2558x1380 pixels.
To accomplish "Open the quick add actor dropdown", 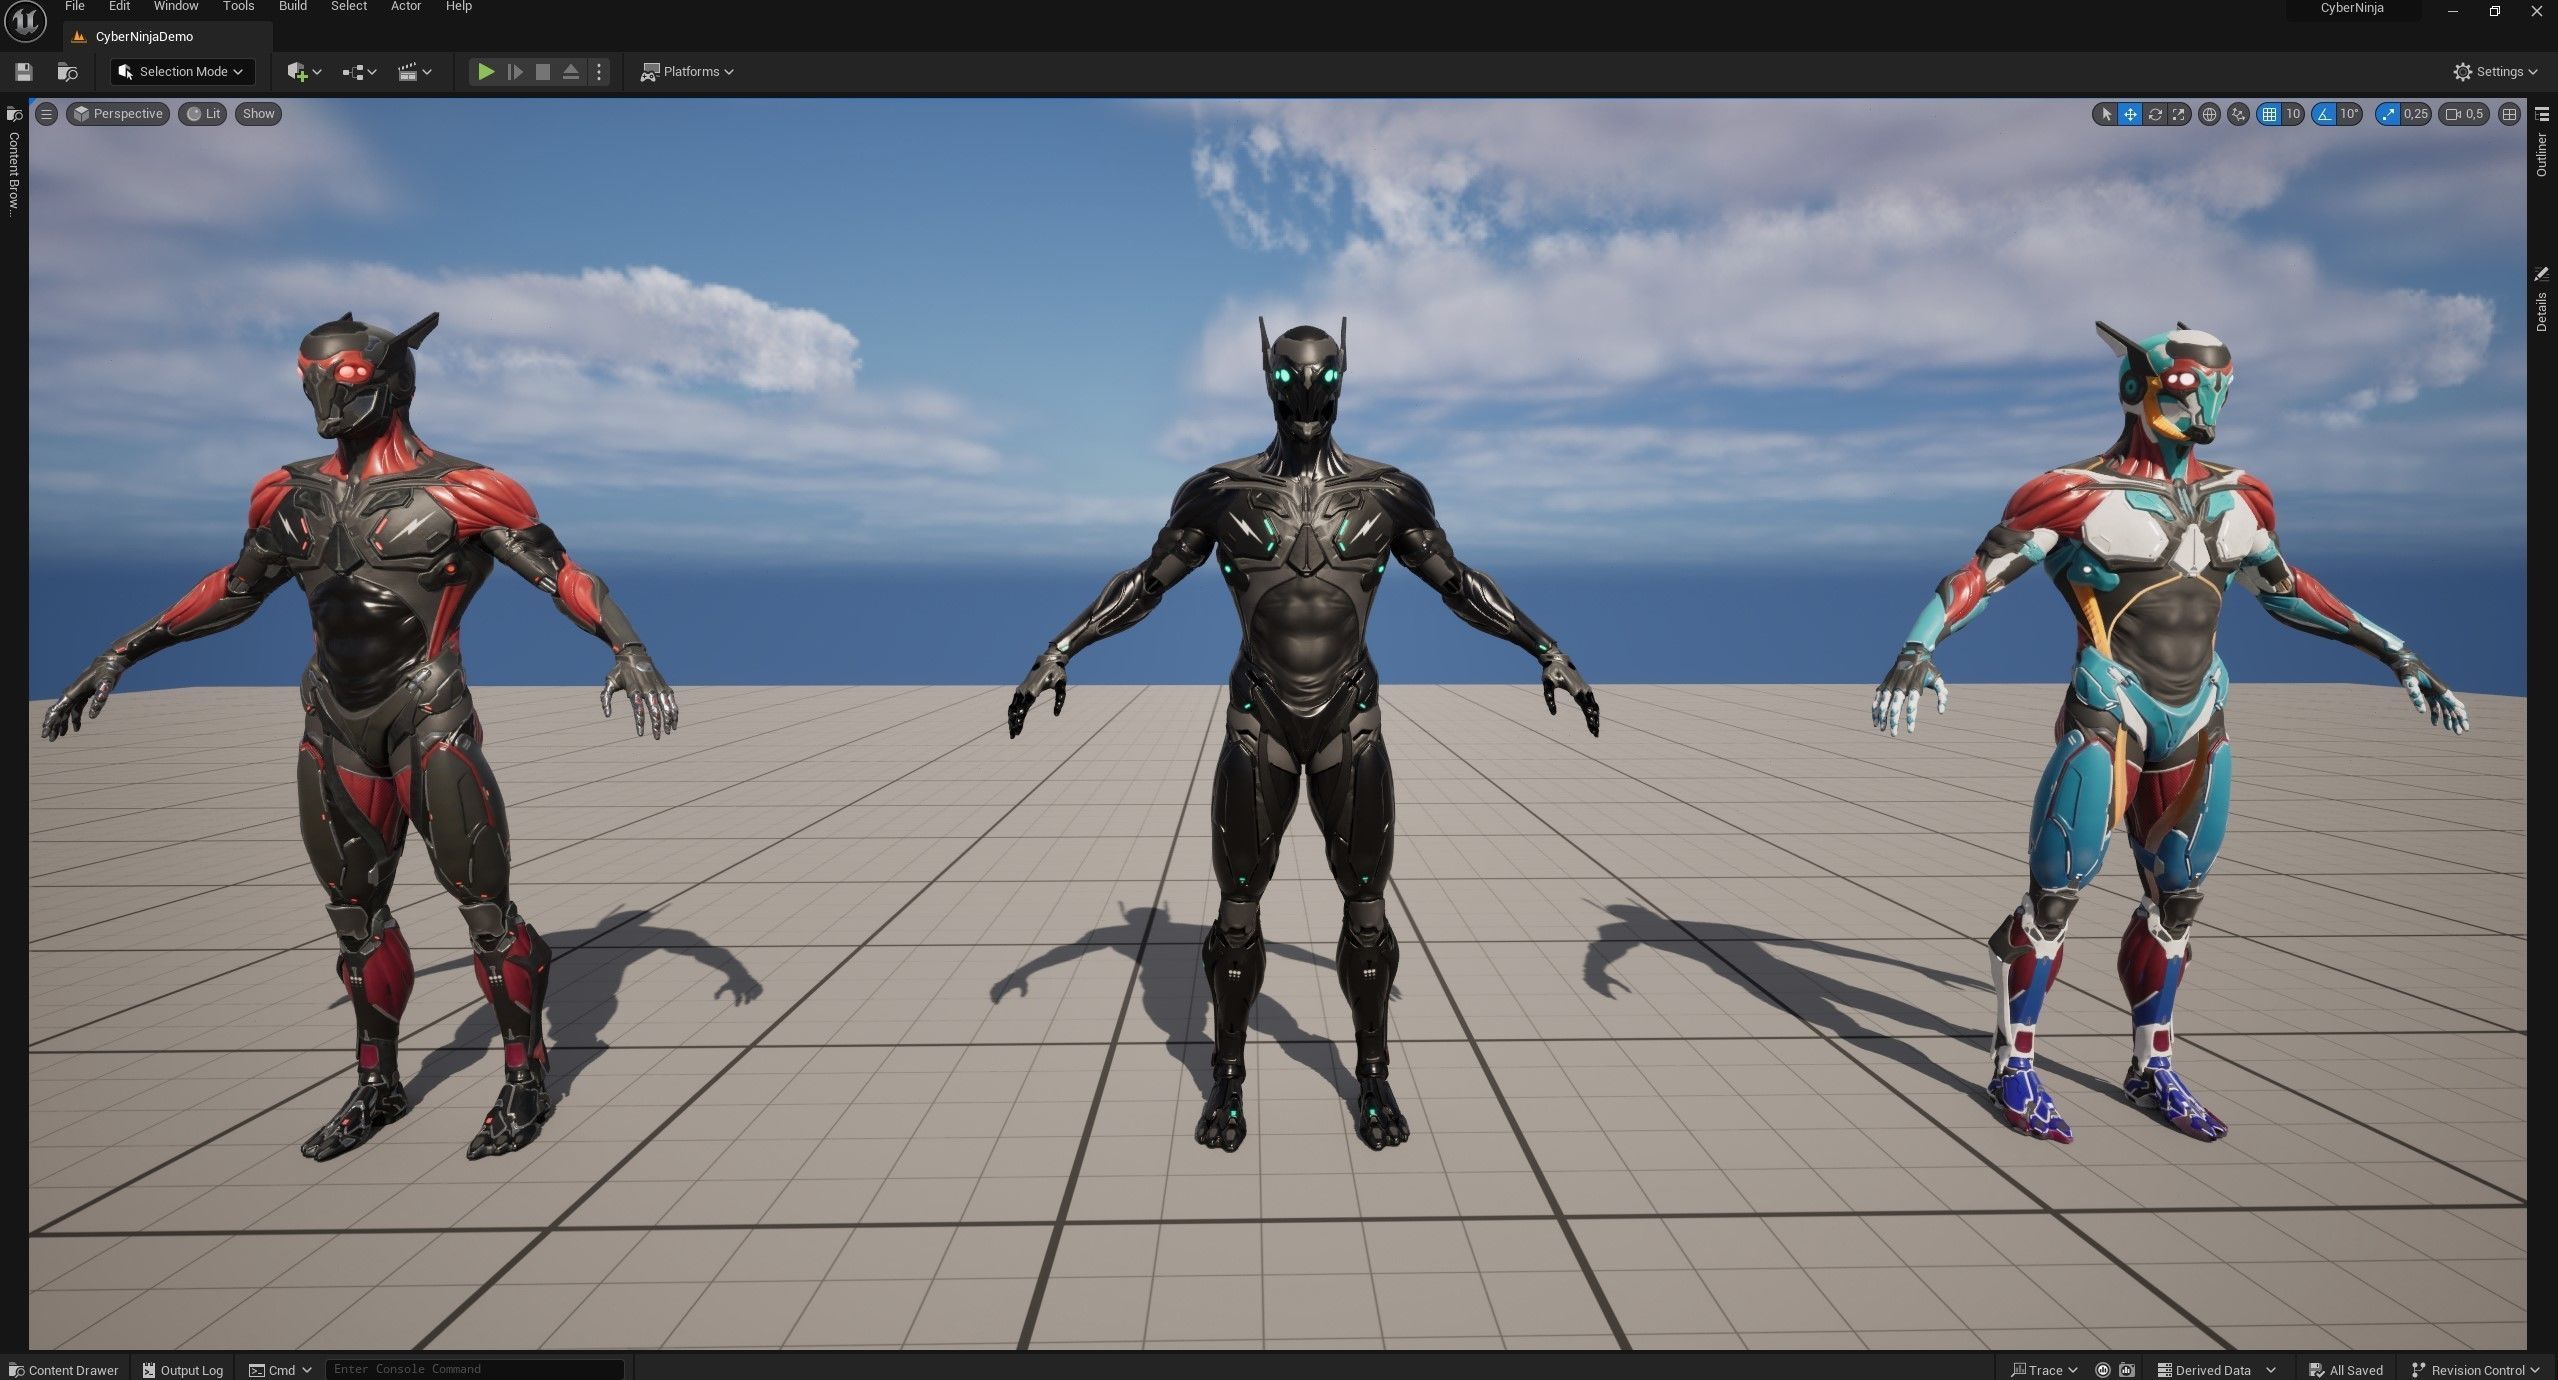I will tap(304, 71).
